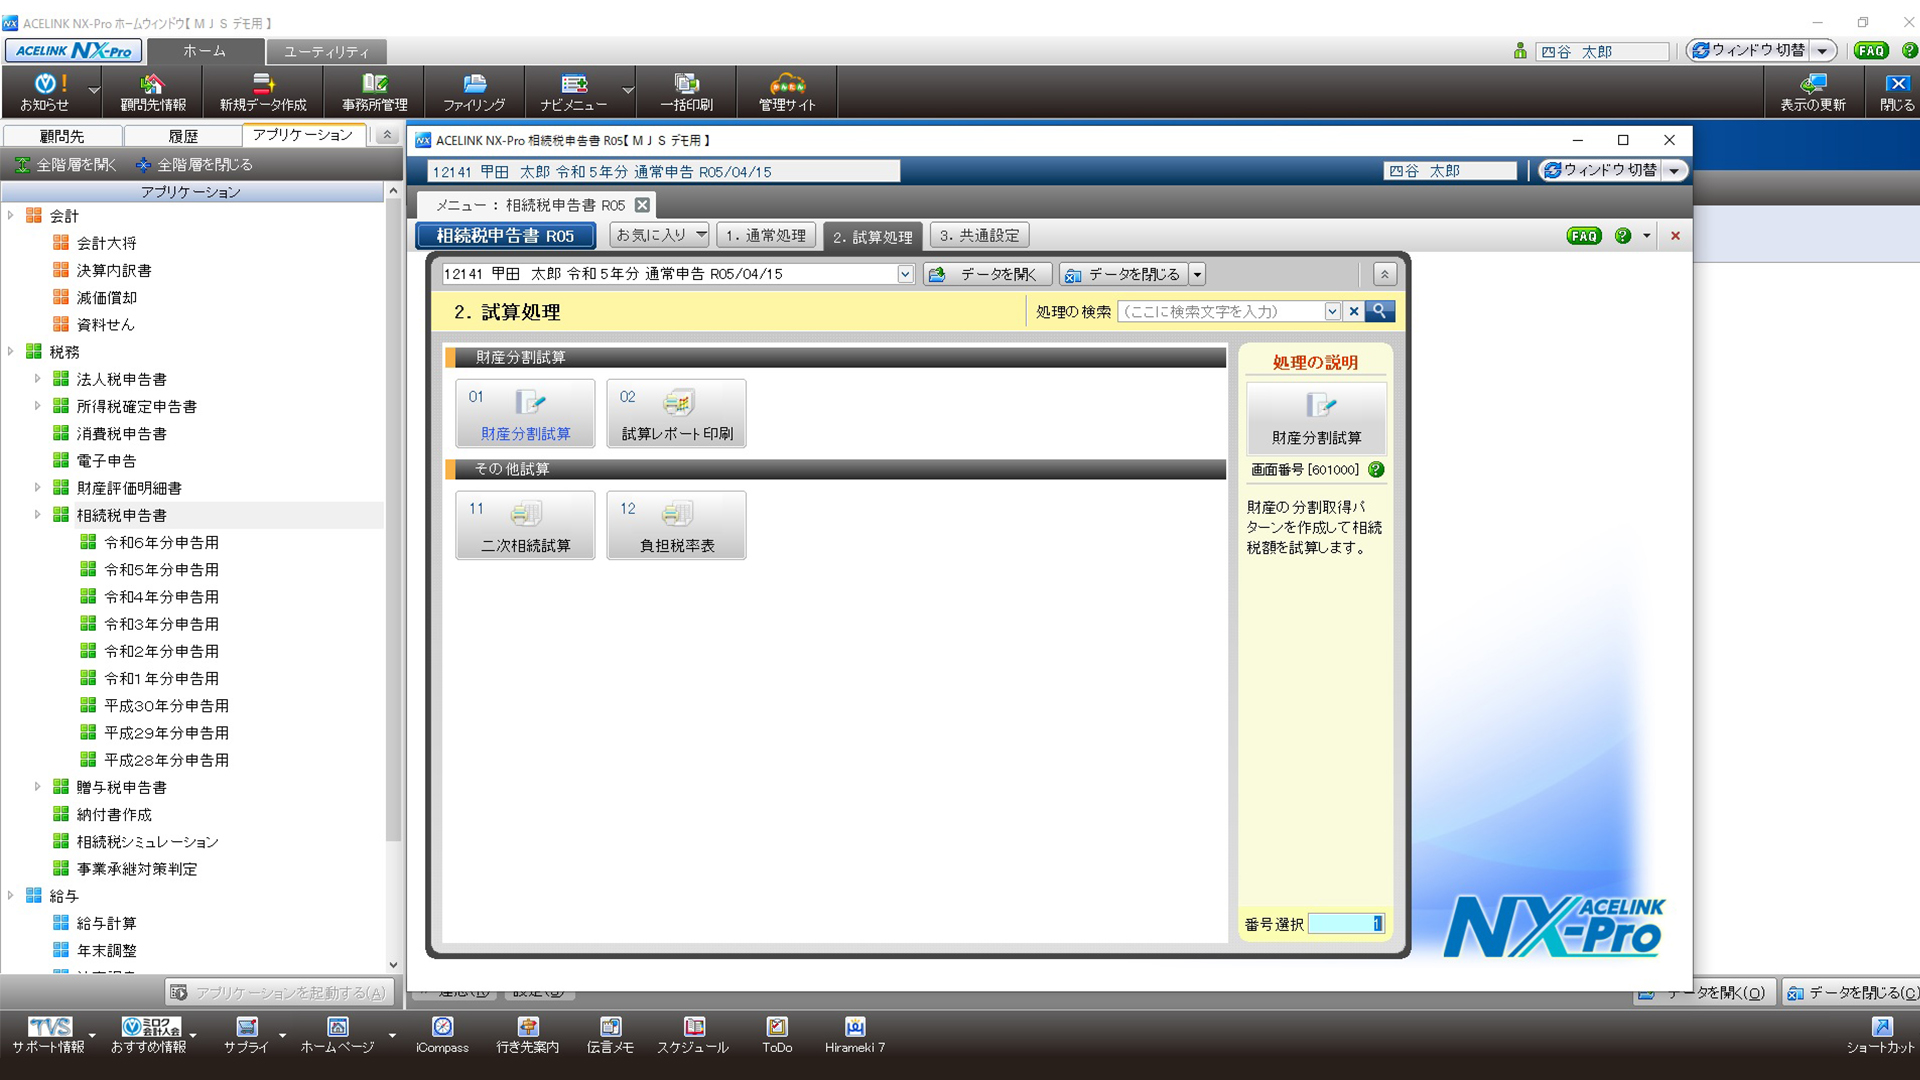Expand 法人税申告書 tree node
The image size is (1920, 1080).
[38, 379]
